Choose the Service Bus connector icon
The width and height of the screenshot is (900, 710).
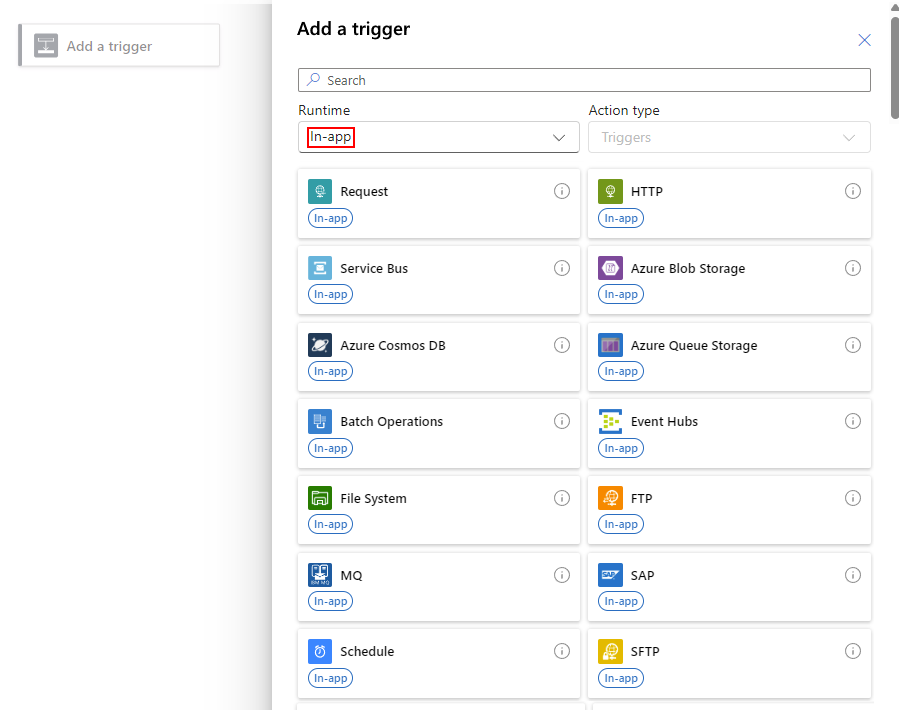pos(320,268)
